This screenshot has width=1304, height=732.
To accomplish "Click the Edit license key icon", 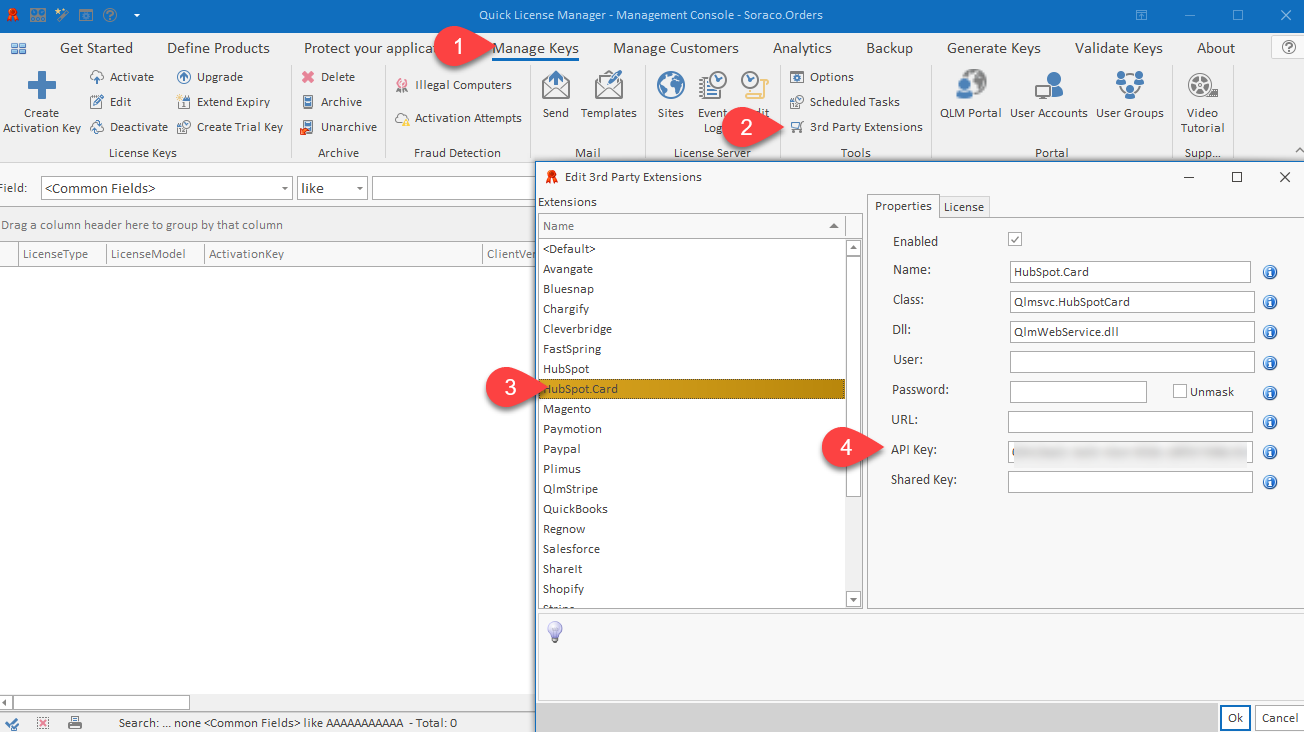I will [x=97, y=102].
